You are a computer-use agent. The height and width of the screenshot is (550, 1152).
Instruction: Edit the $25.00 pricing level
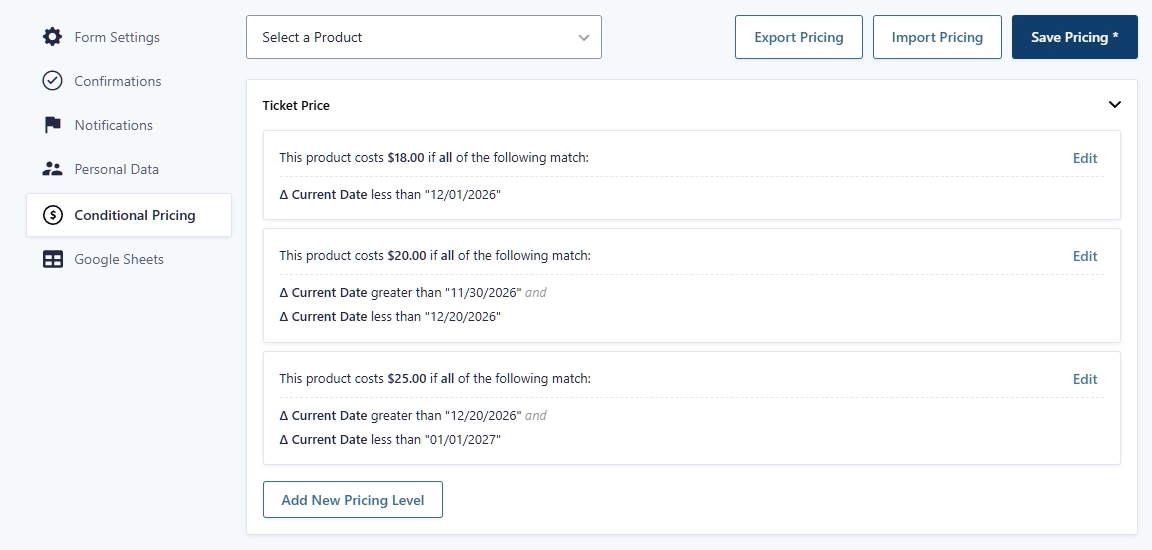pos(1084,379)
